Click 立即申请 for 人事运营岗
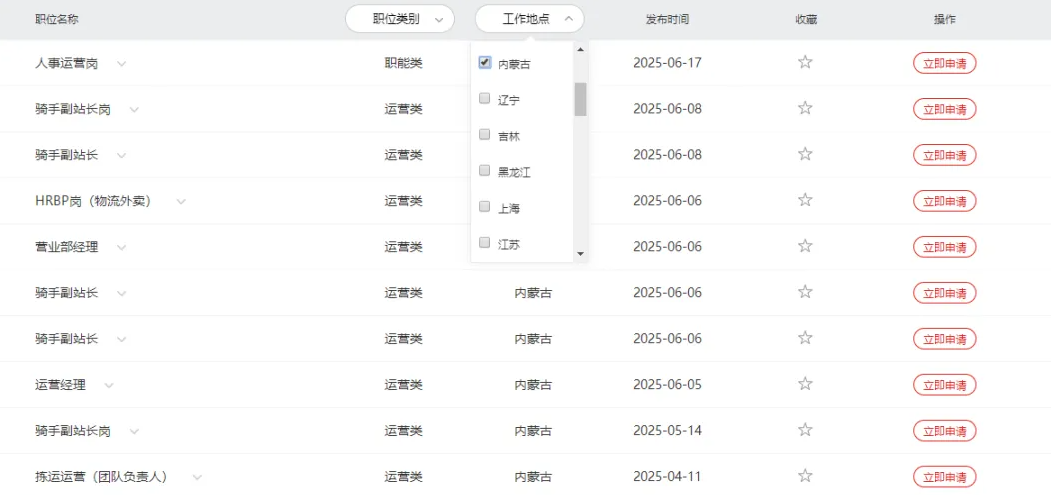The image size is (1051, 495). [944, 63]
